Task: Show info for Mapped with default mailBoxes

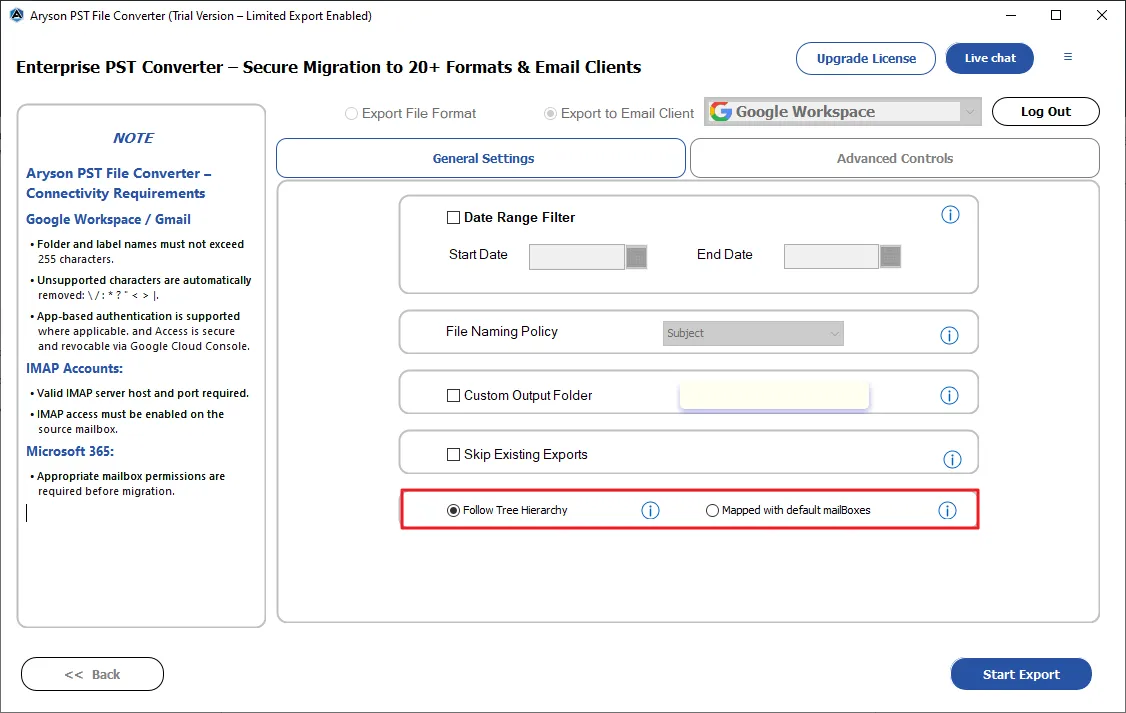Action: 947,511
